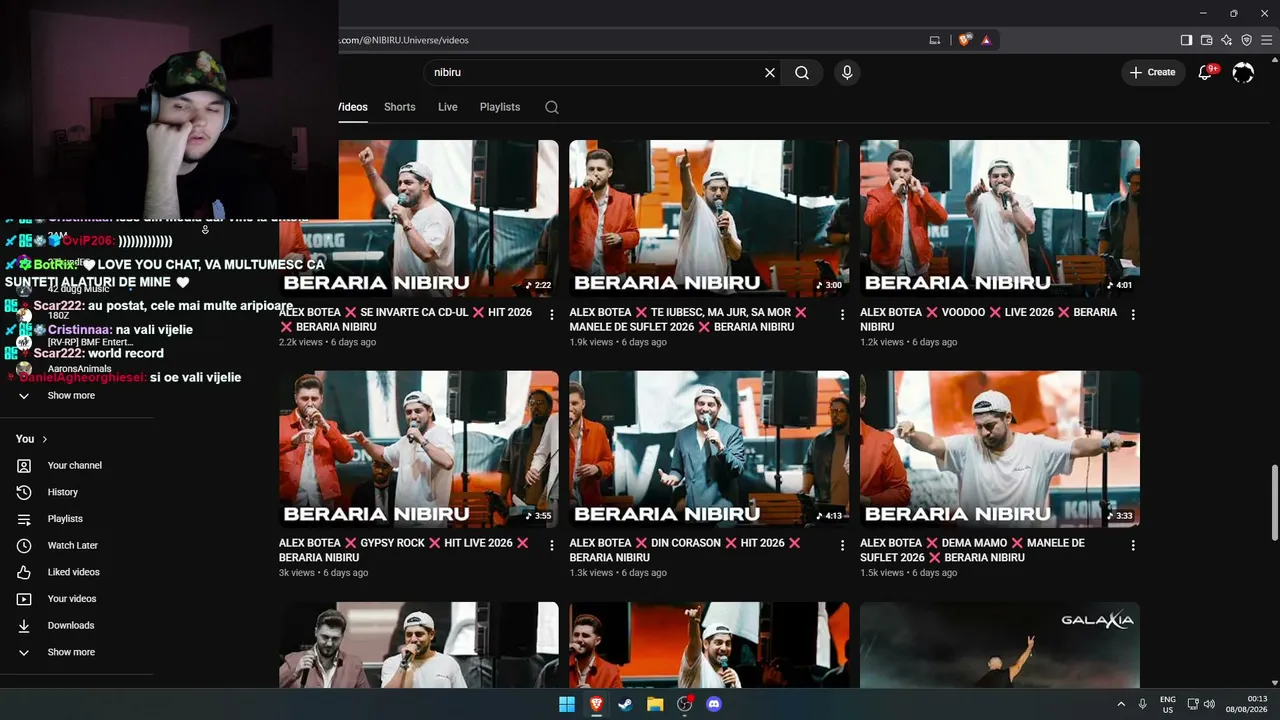The width and height of the screenshot is (1280, 720).
Task: Open File Explorer from the taskbar
Action: pos(655,704)
